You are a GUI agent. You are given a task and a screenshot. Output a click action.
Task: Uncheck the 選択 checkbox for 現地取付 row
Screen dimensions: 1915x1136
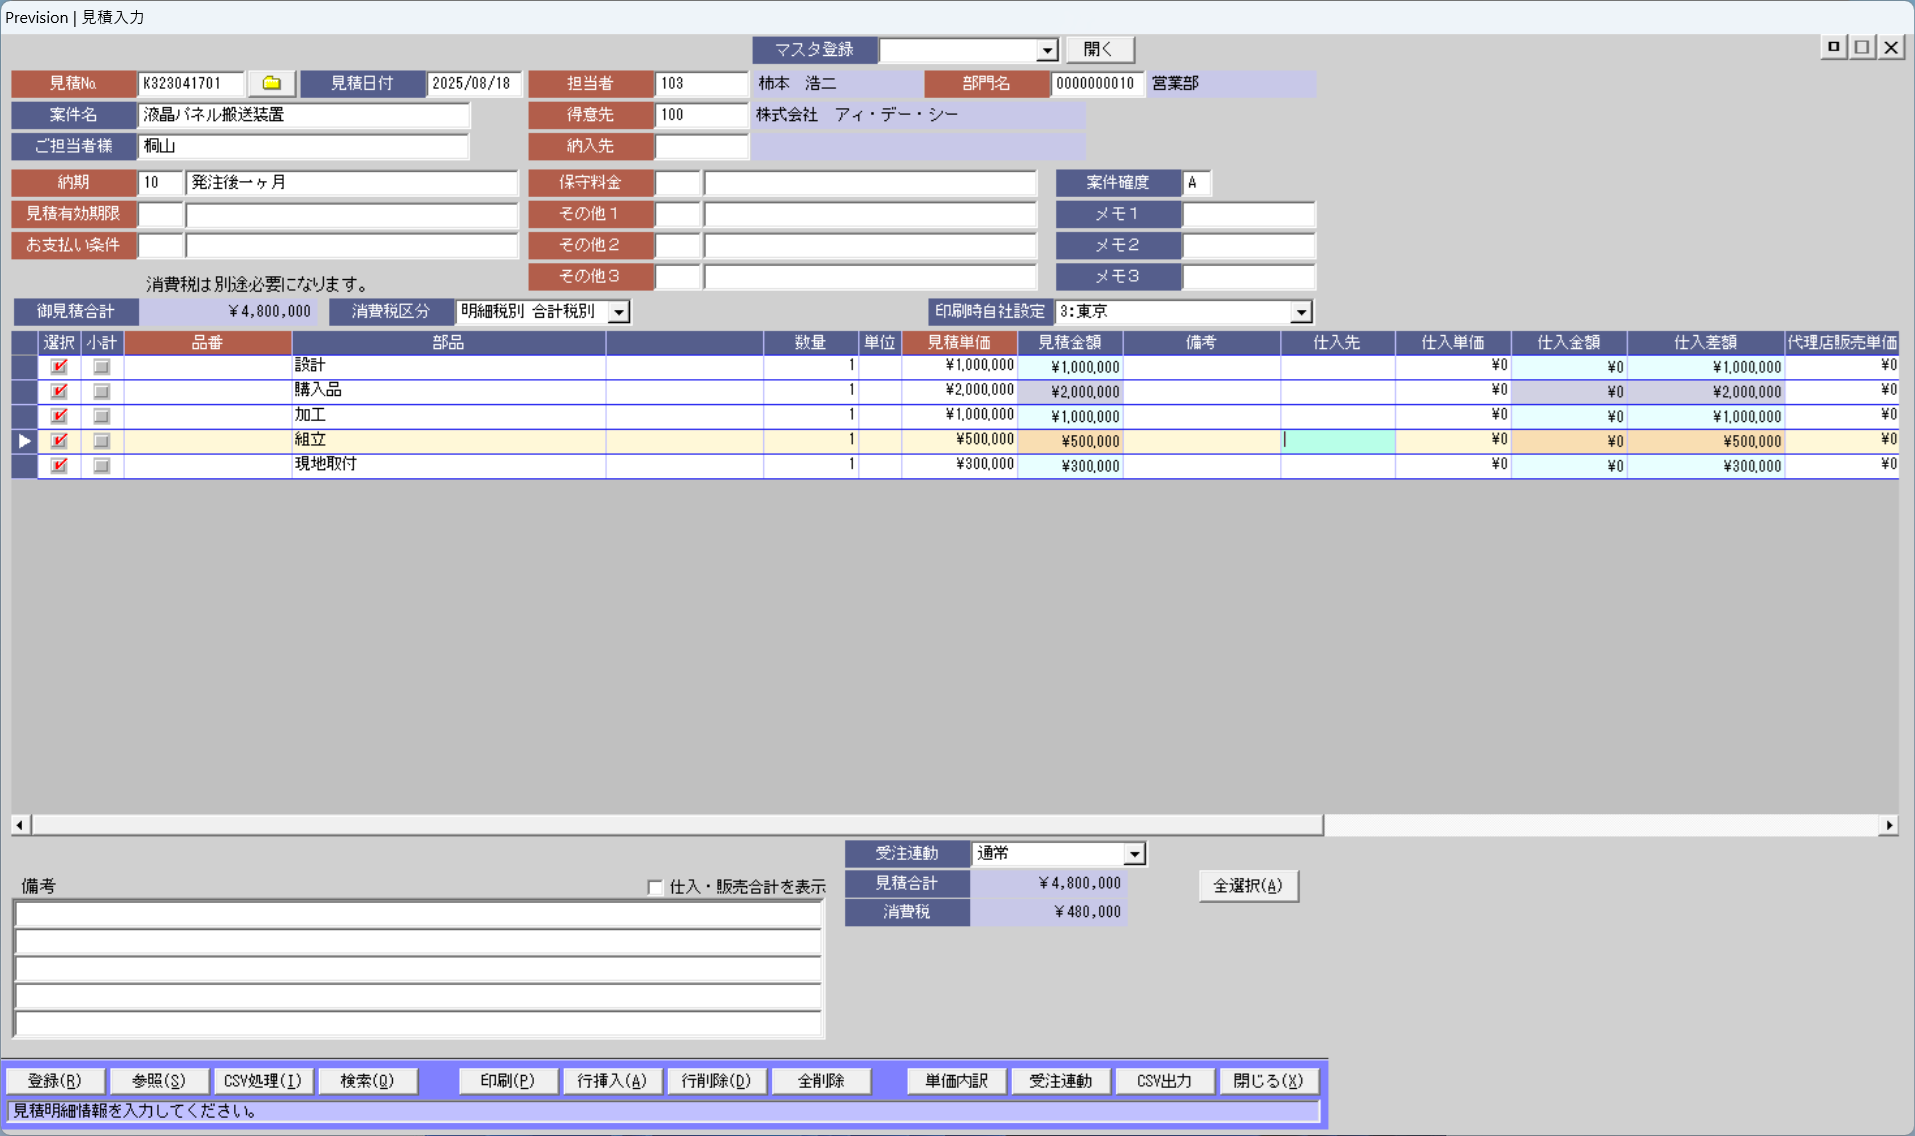(x=59, y=466)
